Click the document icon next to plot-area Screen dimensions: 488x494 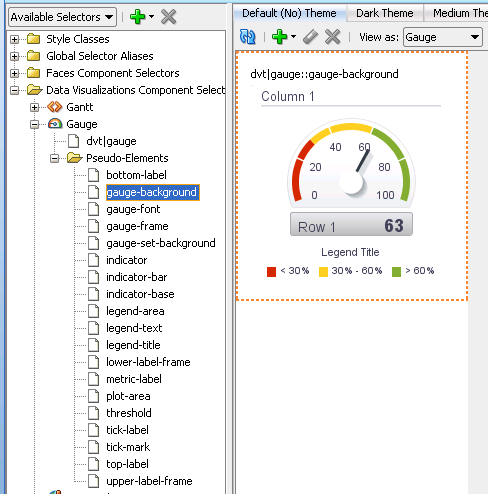tap(94, 396)
